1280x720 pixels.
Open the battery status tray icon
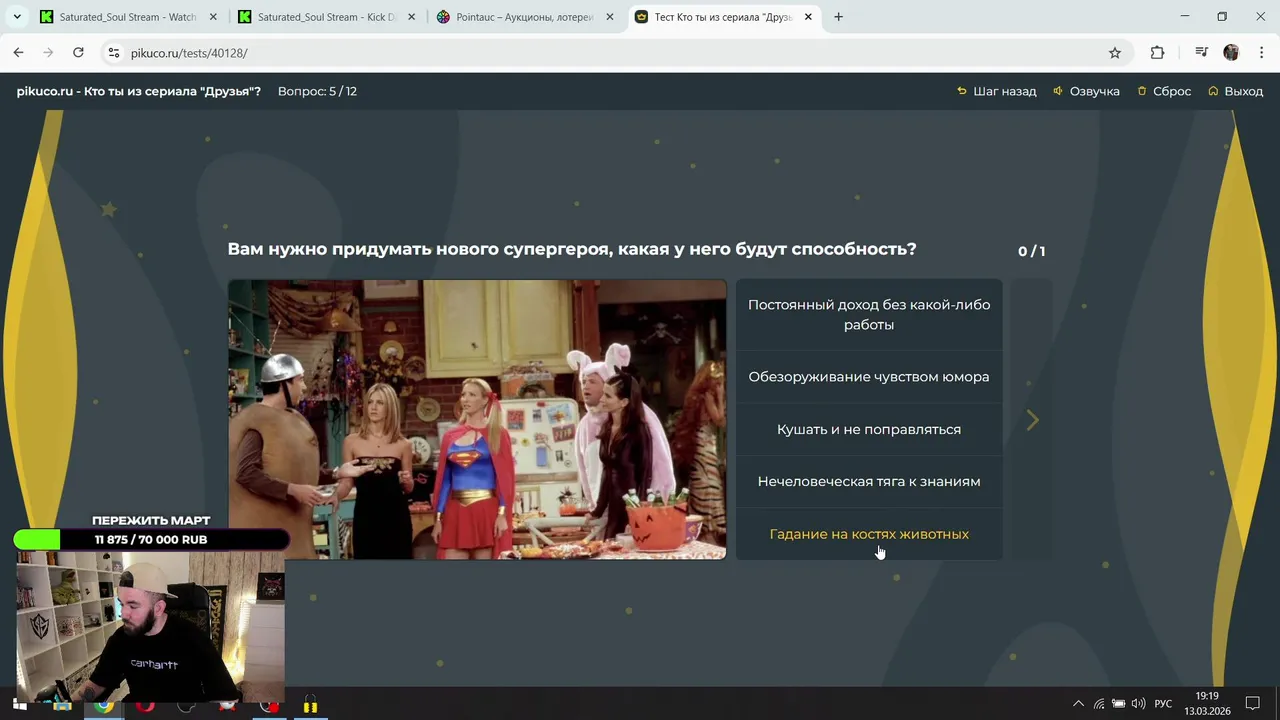(x=1119, y=704)
